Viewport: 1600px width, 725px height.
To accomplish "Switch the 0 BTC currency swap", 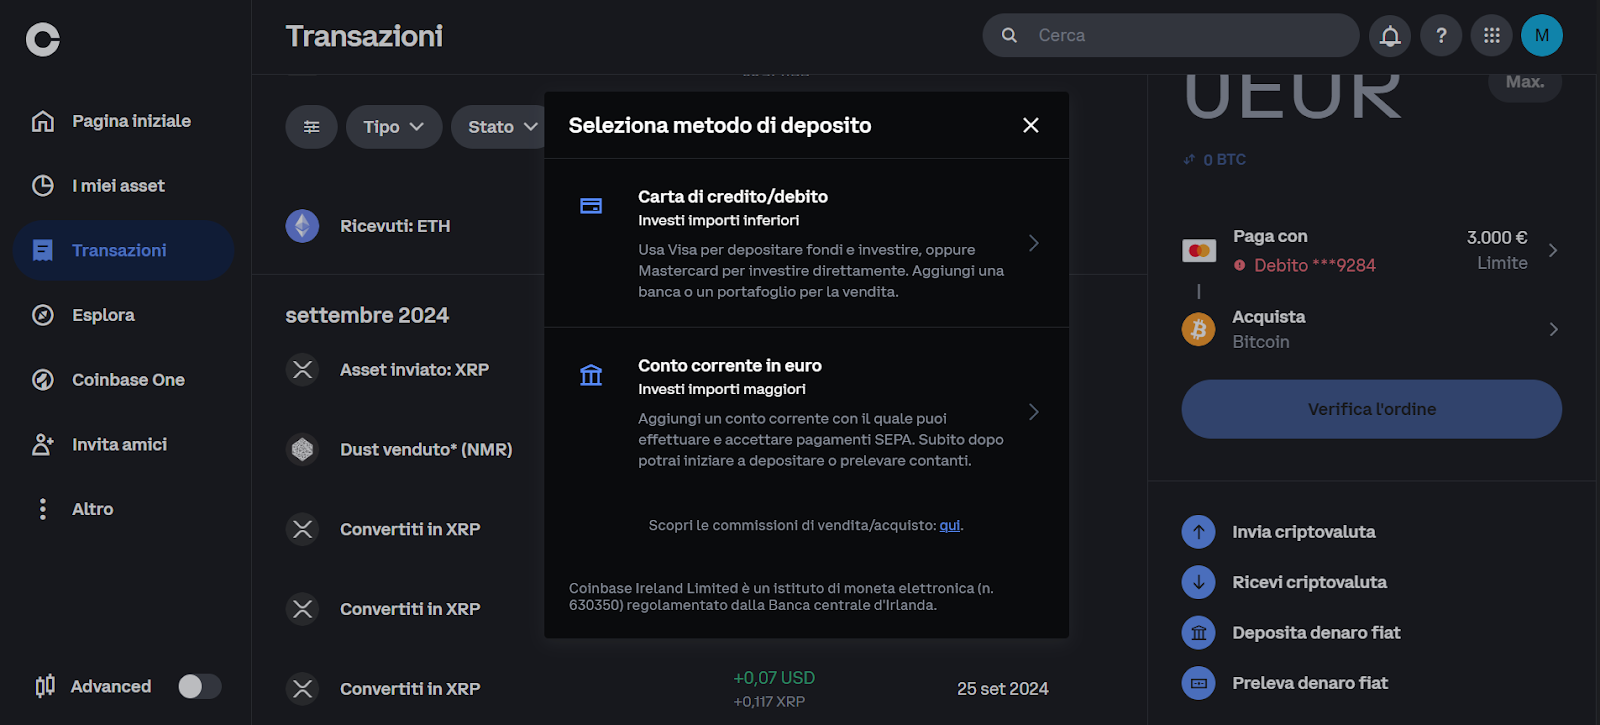I will point(1215,160).
